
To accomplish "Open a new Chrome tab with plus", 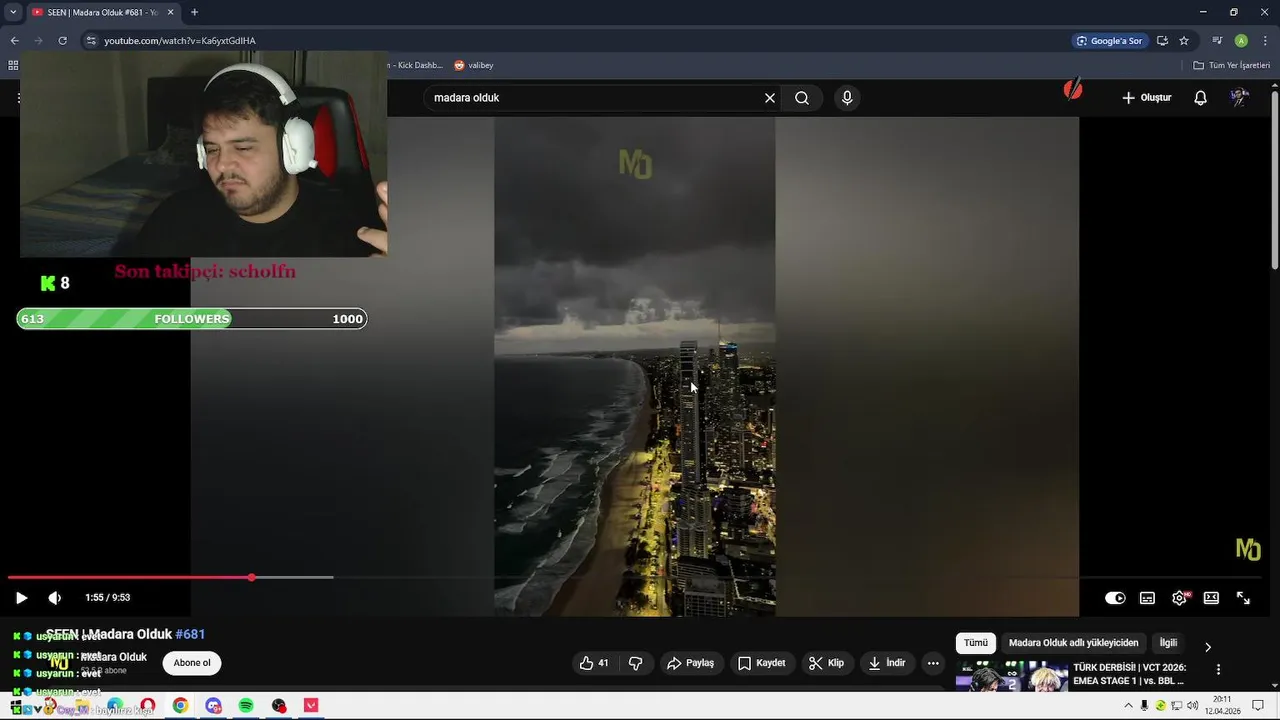I will pyautogui.click(x=194, y=12).
